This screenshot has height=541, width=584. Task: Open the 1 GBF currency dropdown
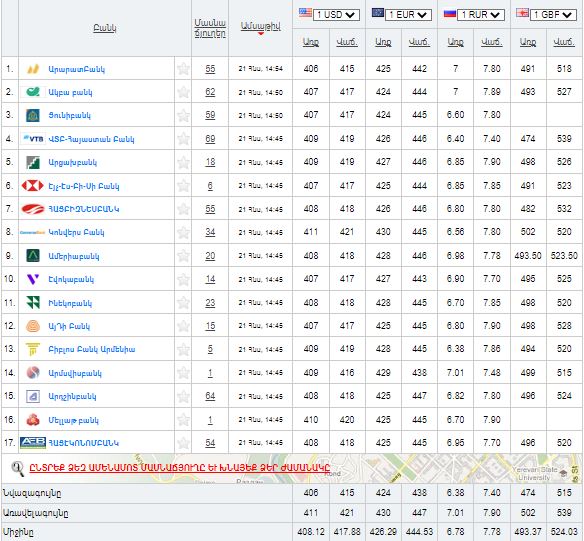coord(553,15)
